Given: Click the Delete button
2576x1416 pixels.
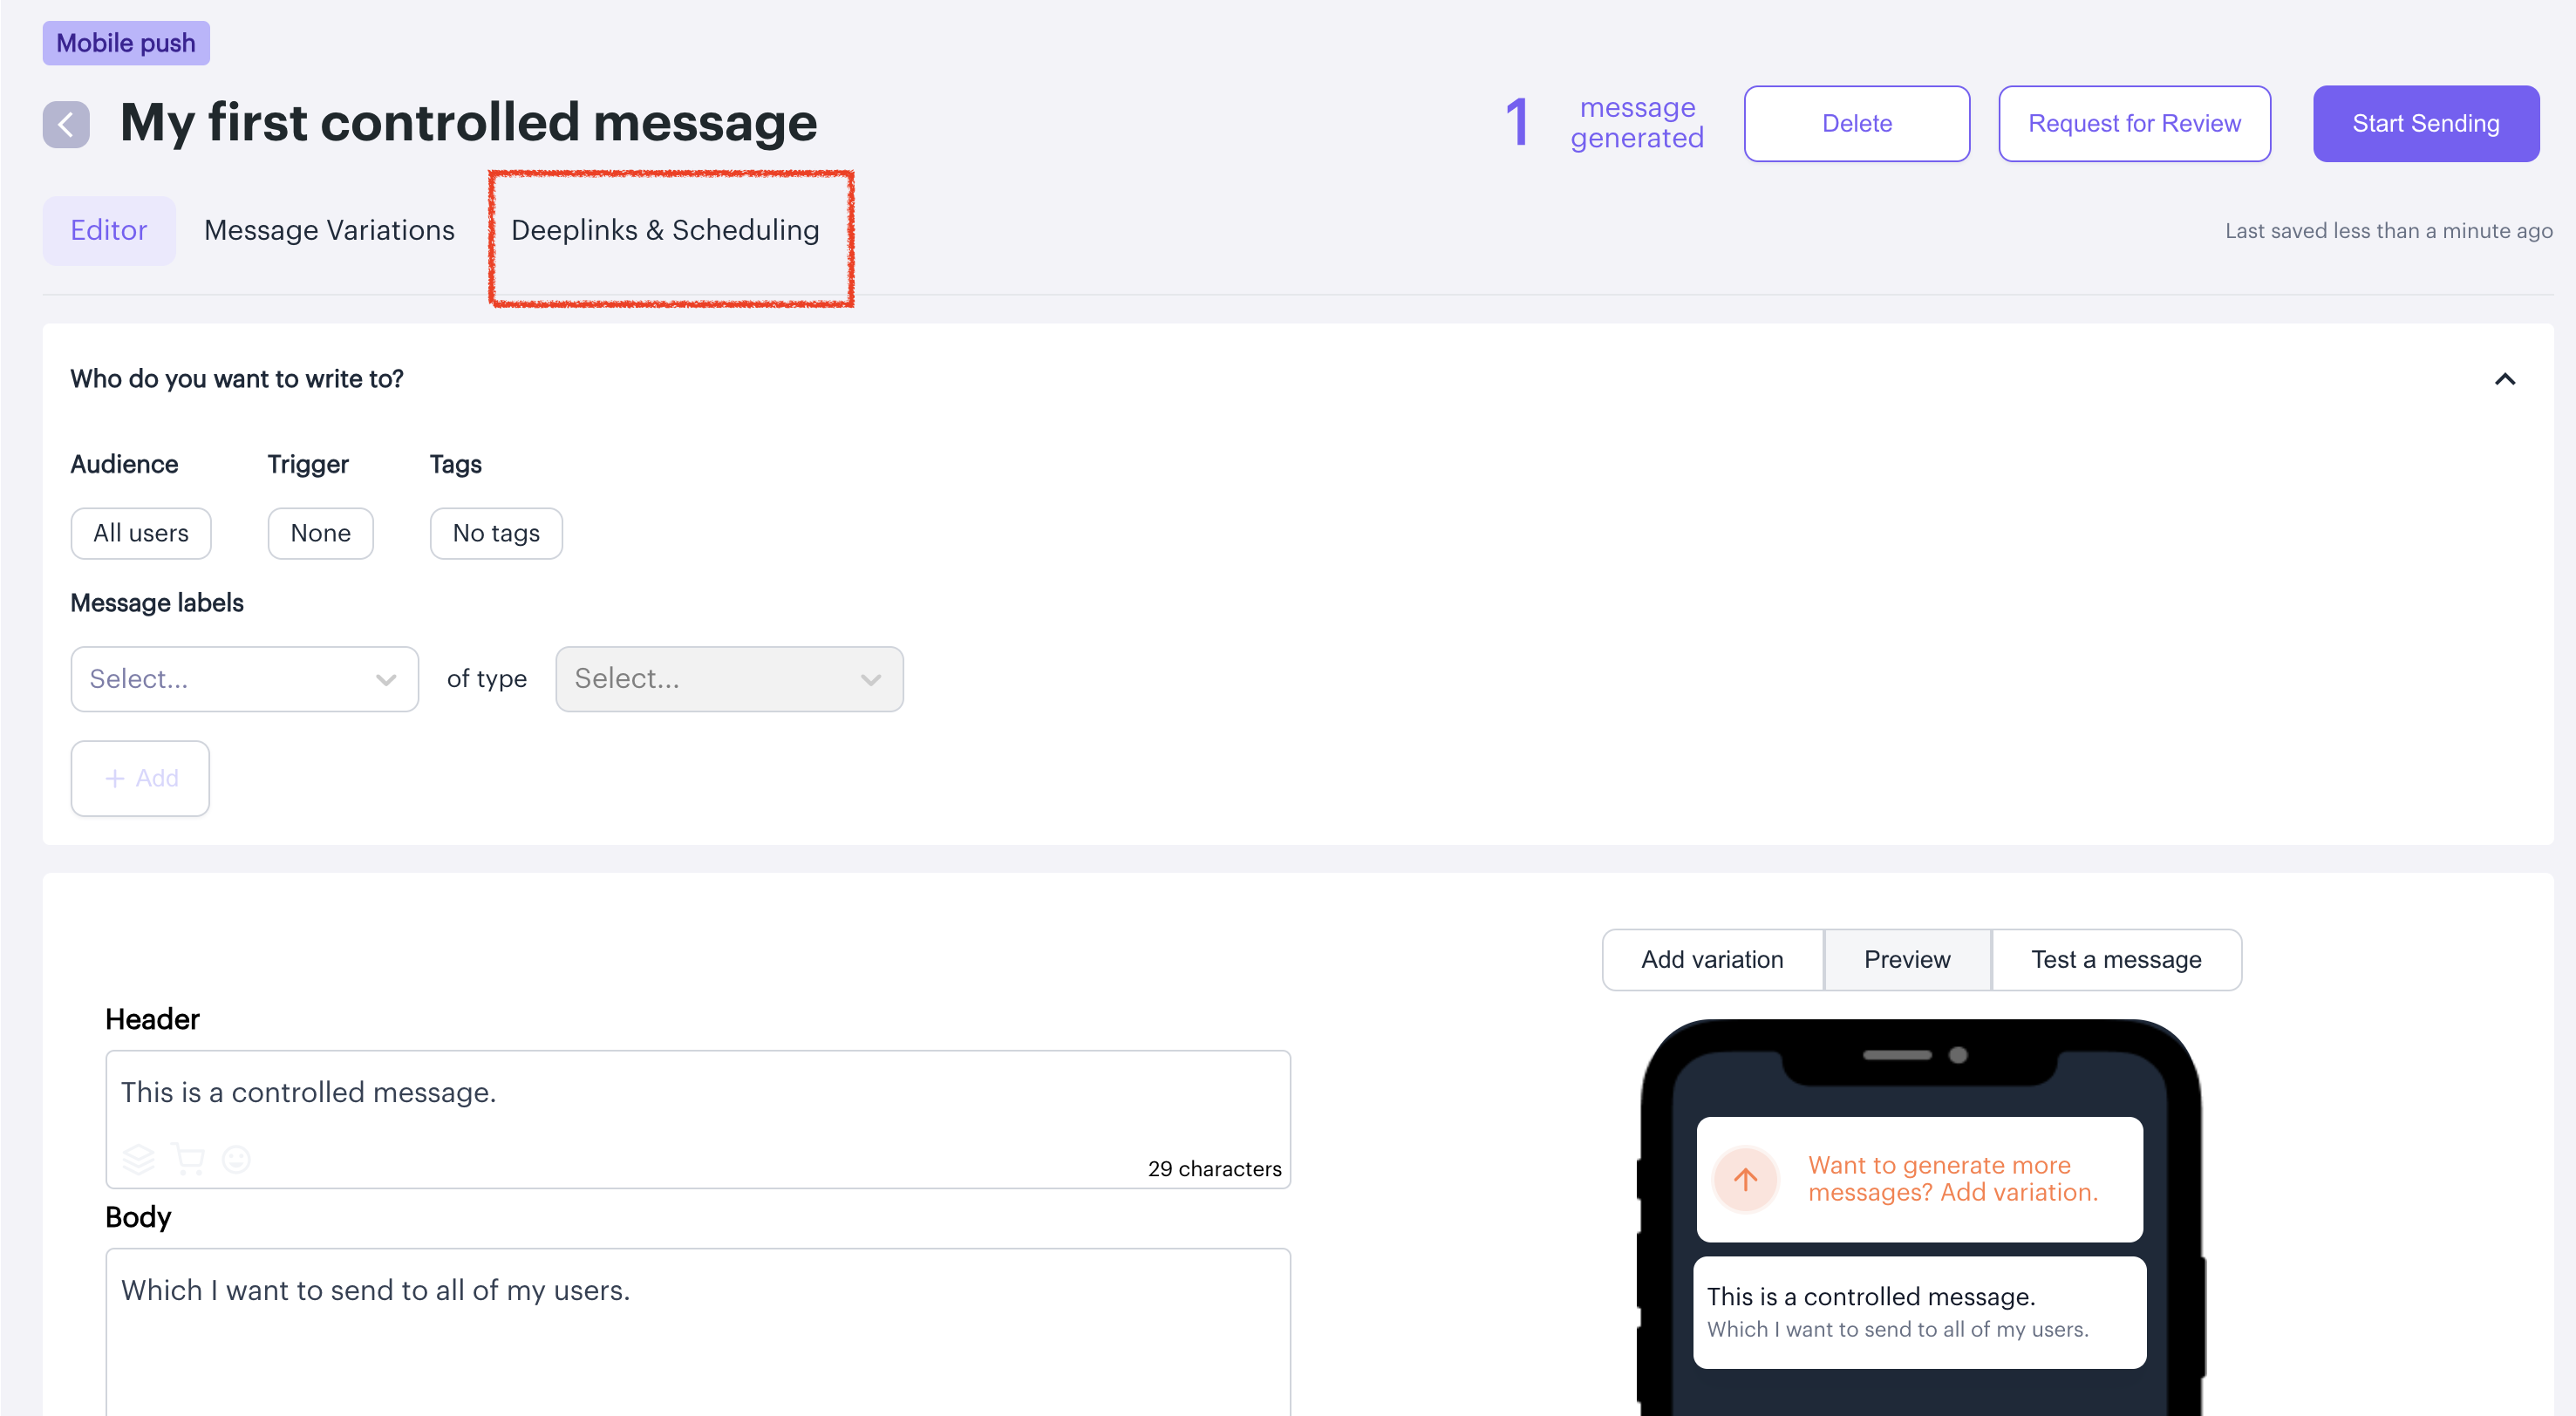Looking at the screenshot, I should coord(1856,123).
